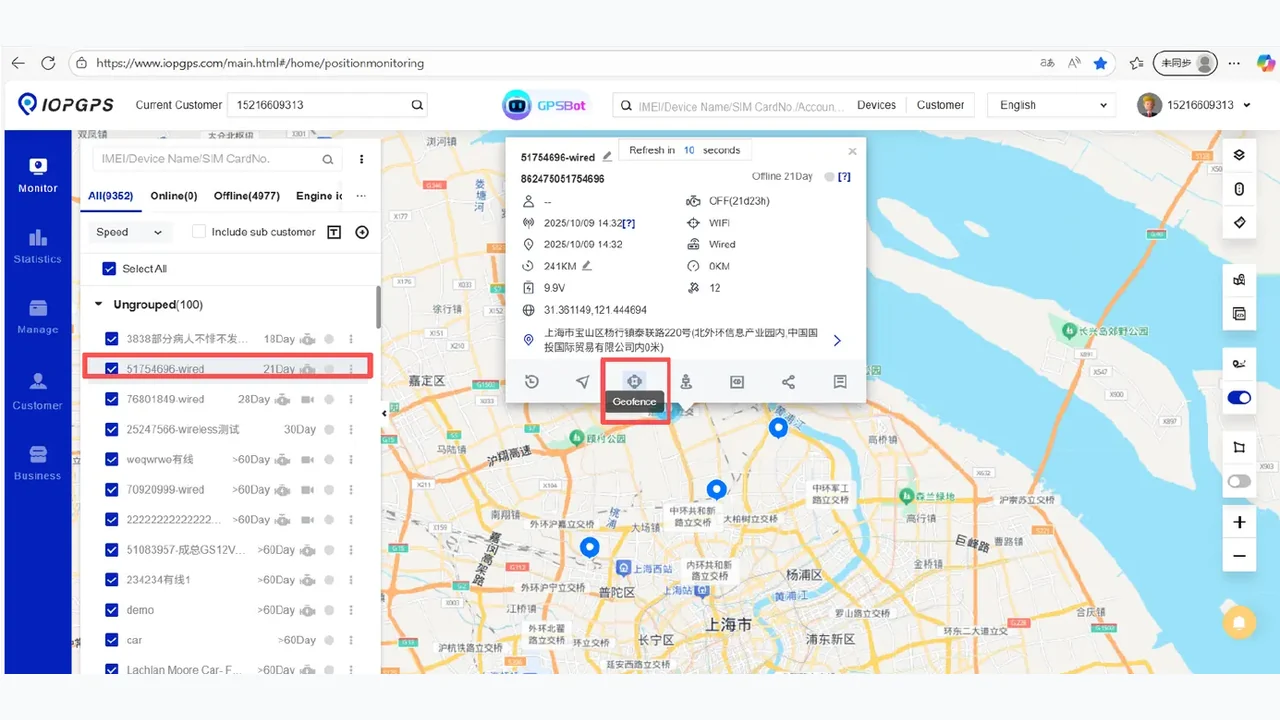
Task: Open Manage in left sidebar
Action: (x=38, y=316)
